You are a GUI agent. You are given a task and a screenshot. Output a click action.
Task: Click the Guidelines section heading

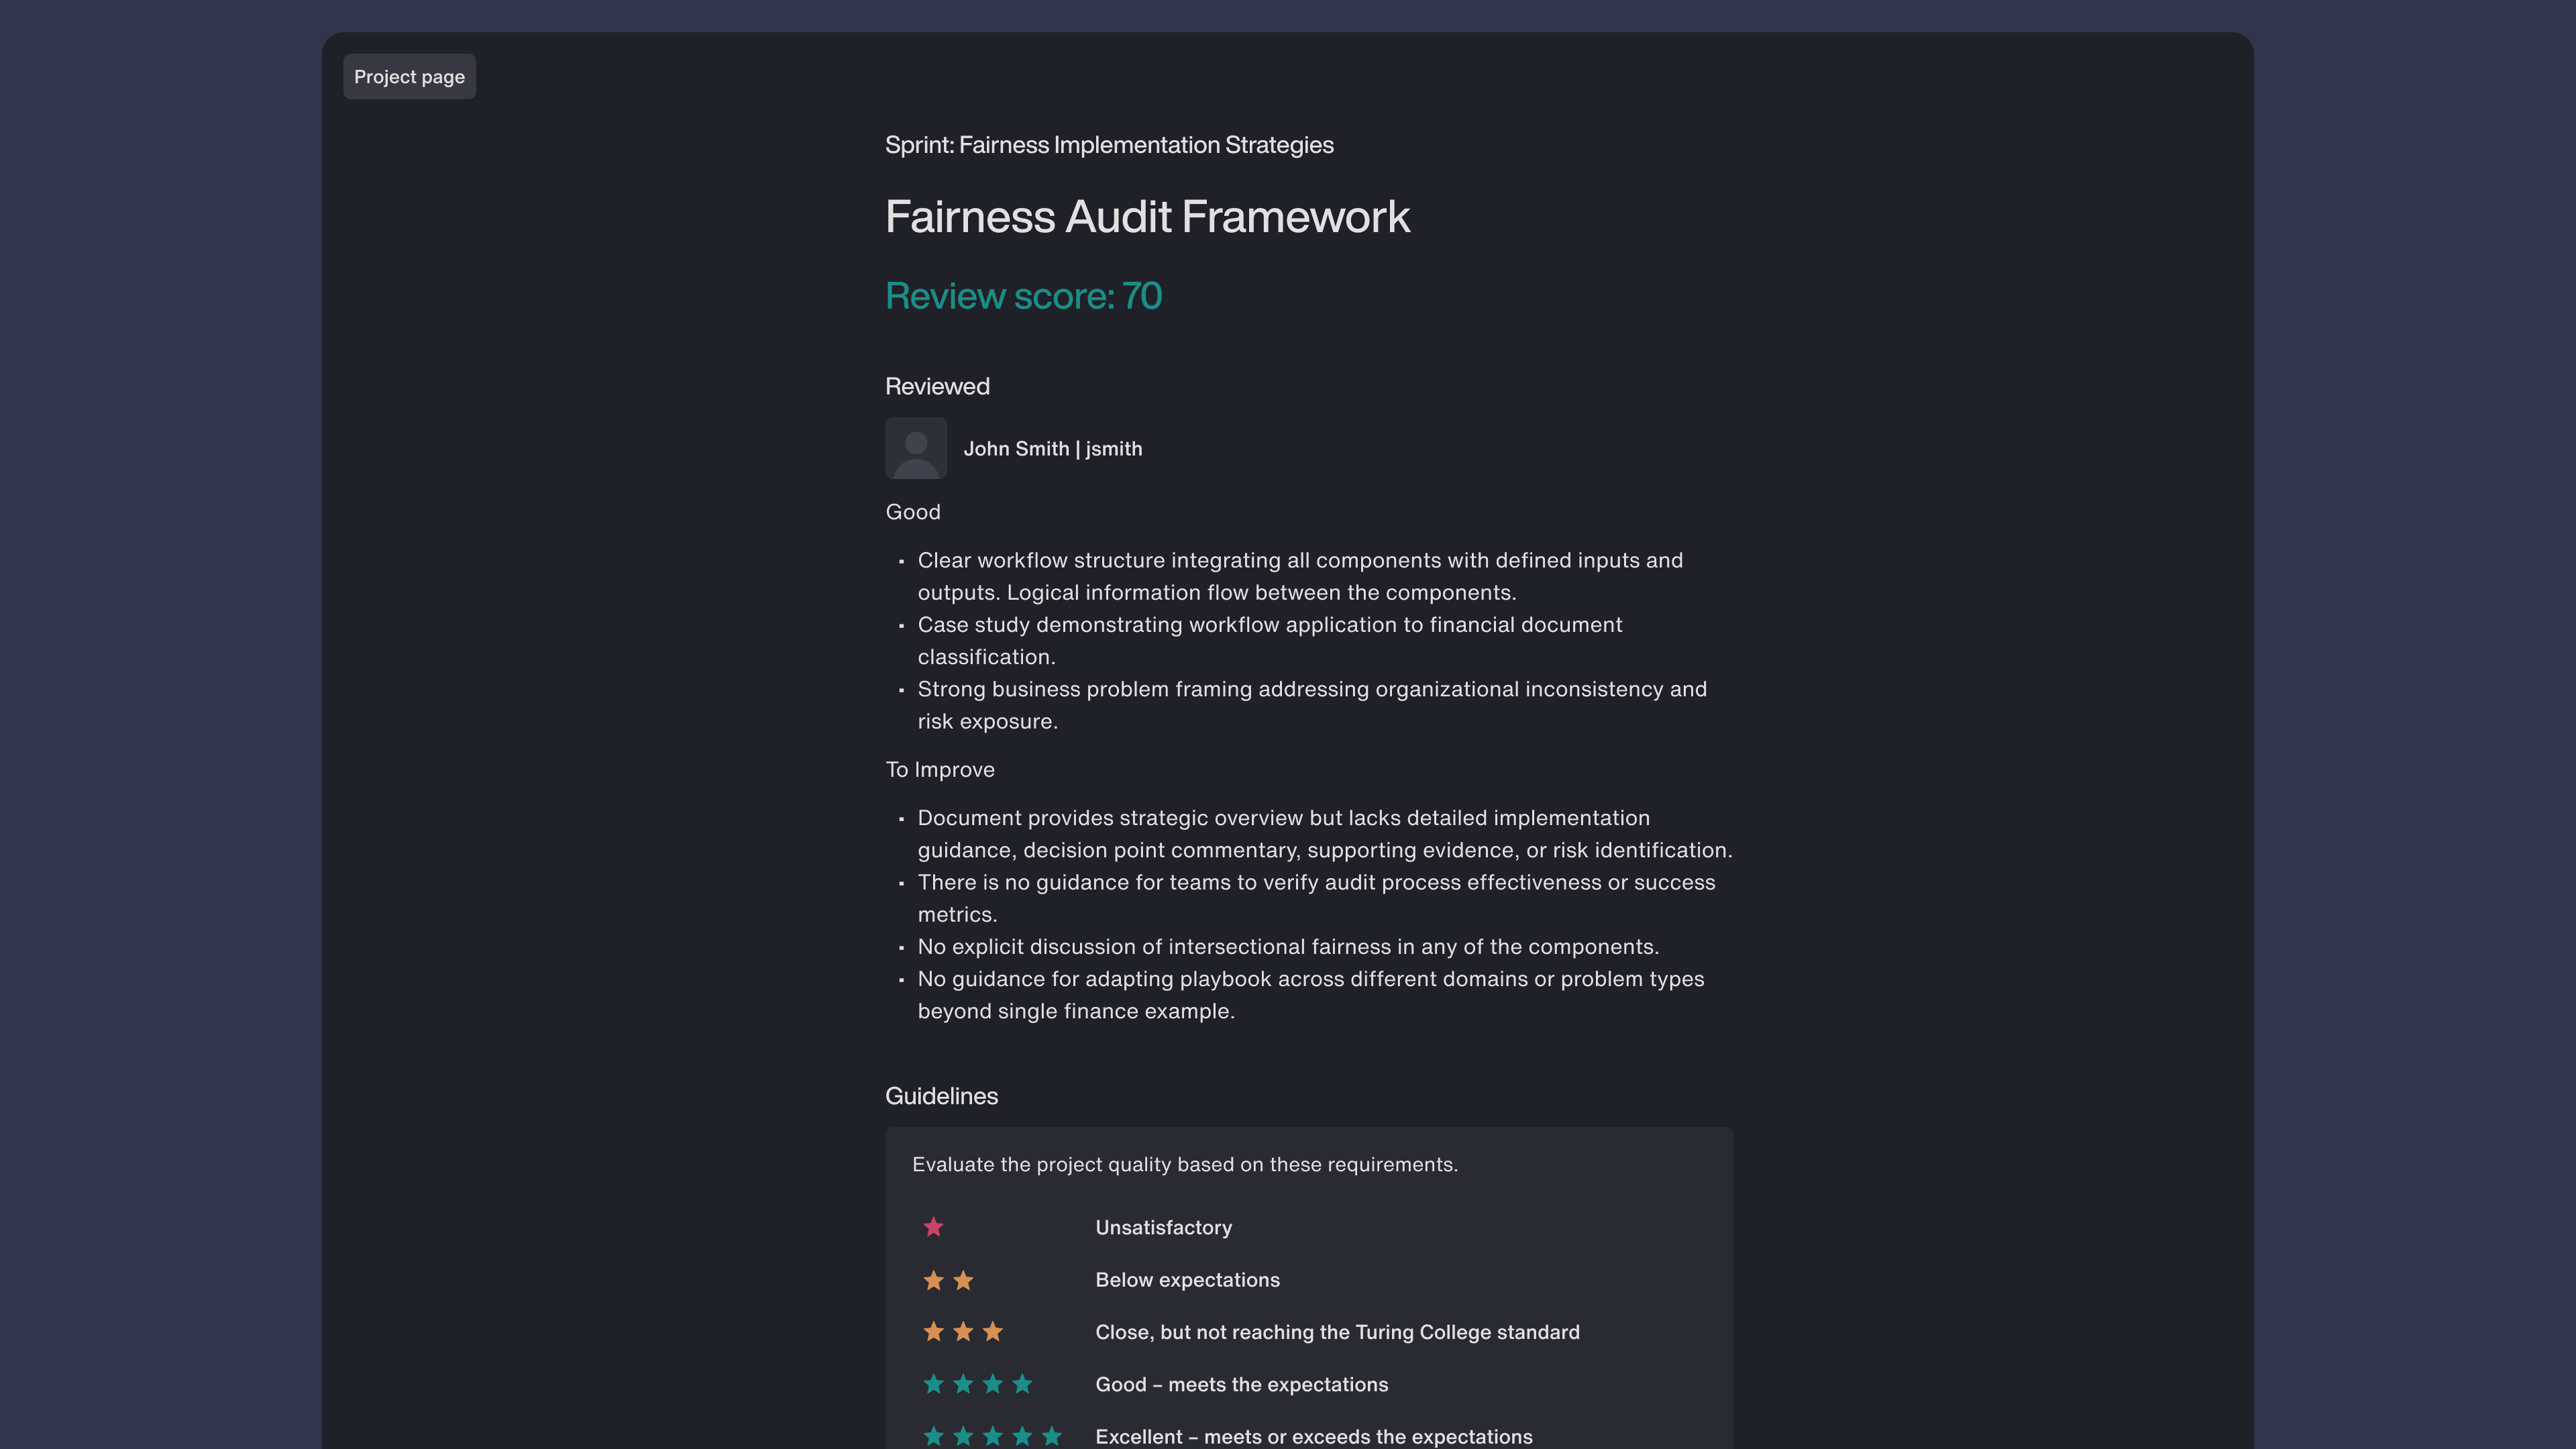pos(941,1096)
